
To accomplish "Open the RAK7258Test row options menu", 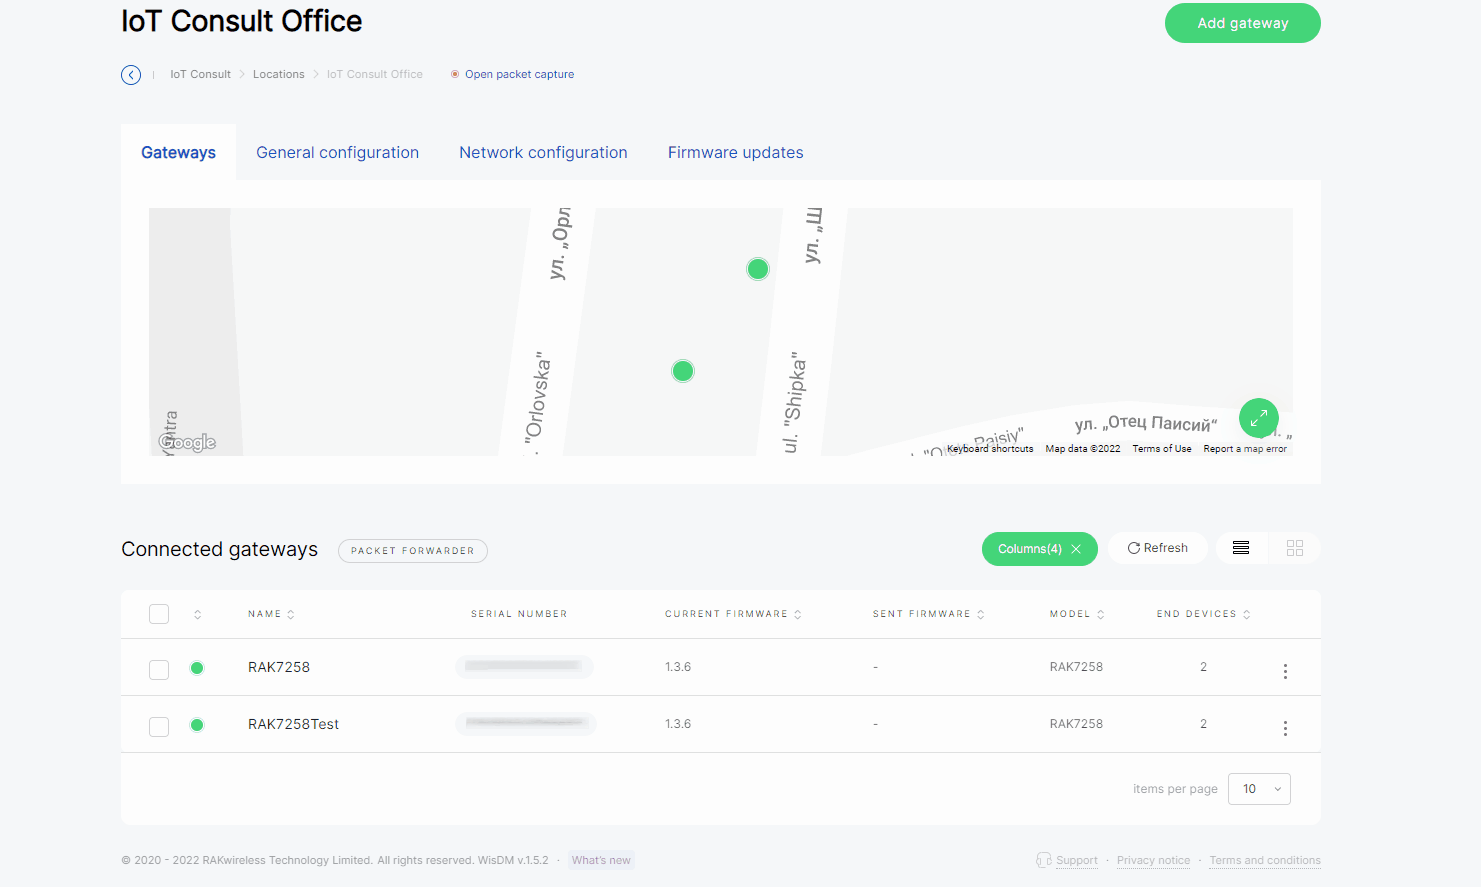I will click(x=1285, y=728).
